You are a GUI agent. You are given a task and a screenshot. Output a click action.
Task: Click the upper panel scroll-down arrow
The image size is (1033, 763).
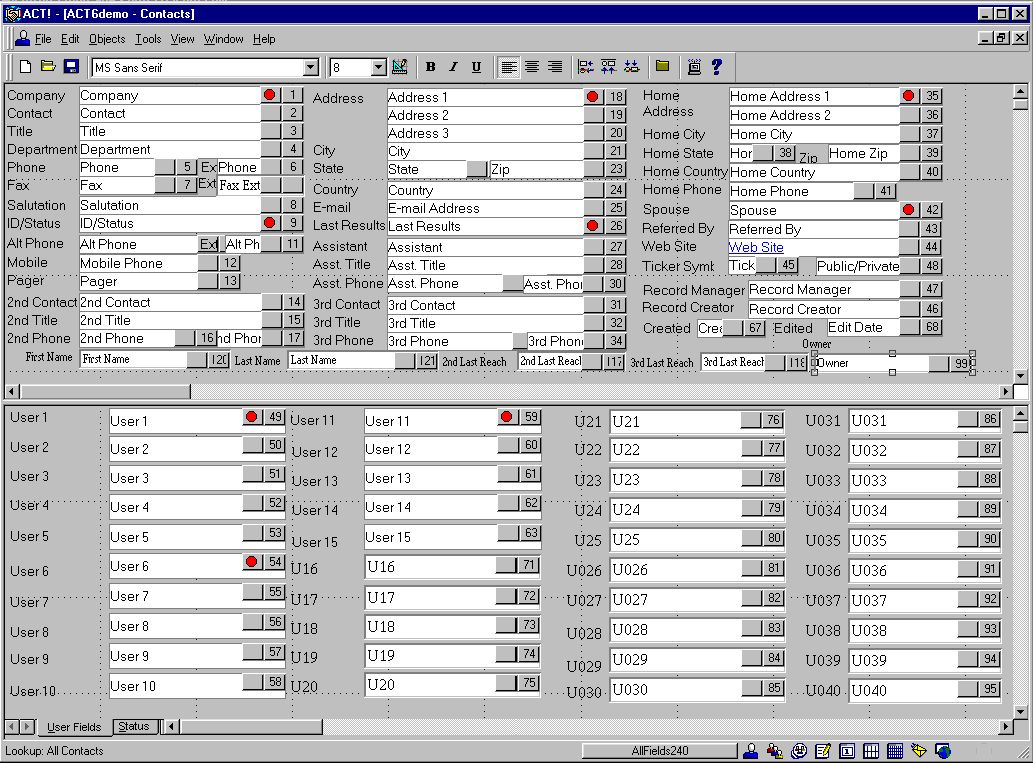[x=1020, y=376]
